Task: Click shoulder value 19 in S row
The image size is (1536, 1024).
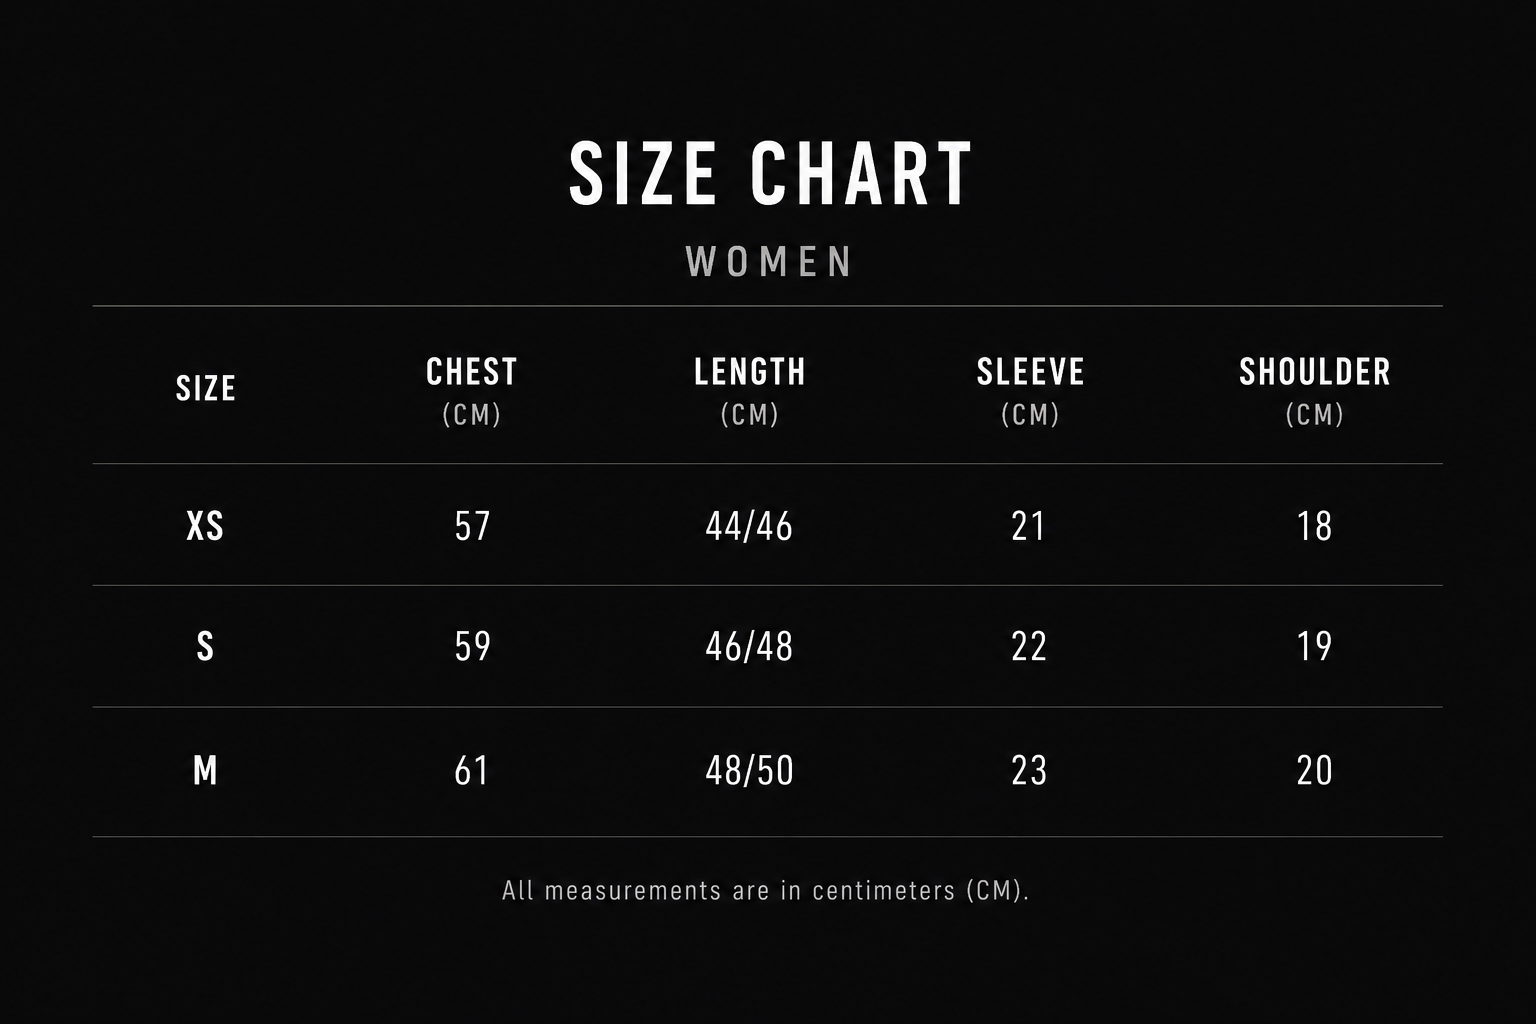Action: (1314, 647)
